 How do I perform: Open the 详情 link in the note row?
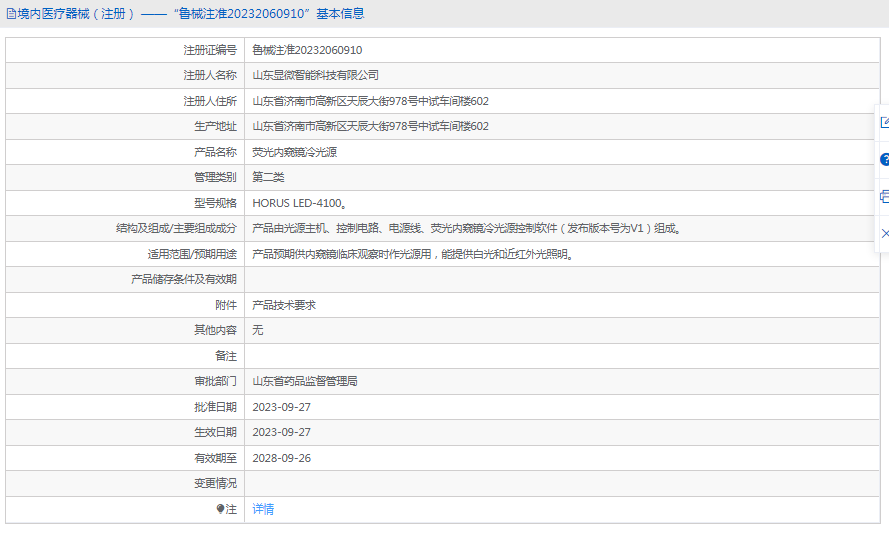coord(263,509)
